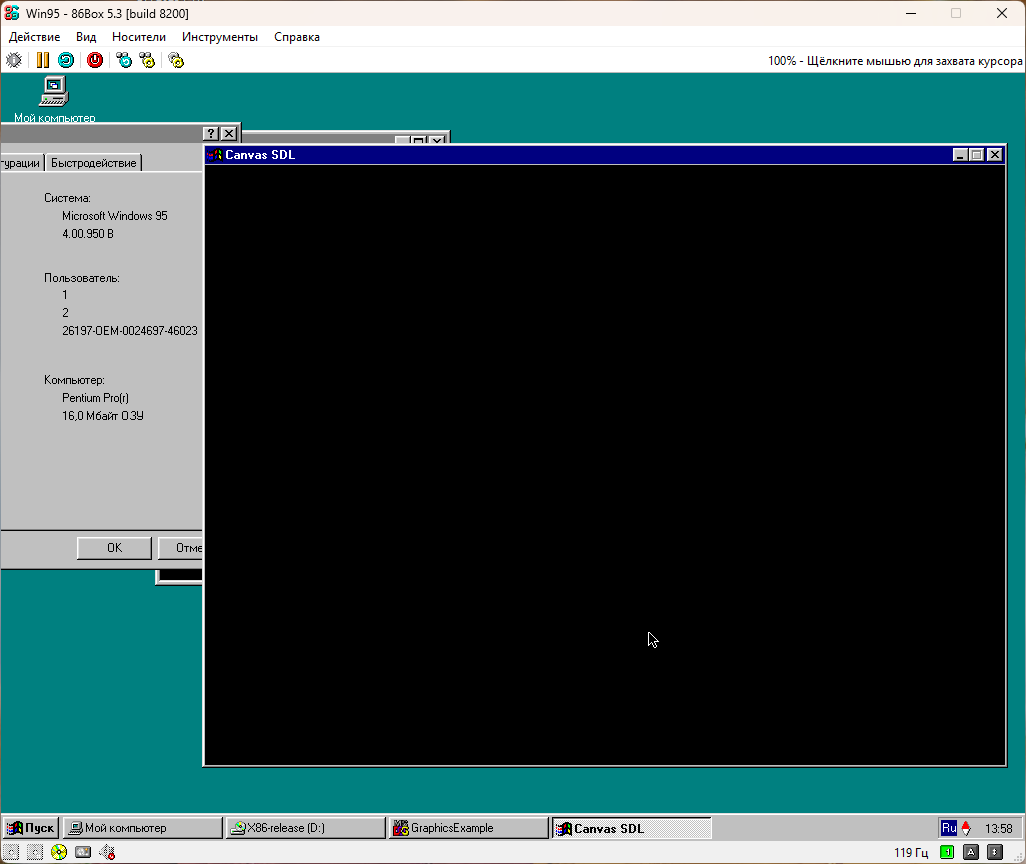Switch to X86-release (D:) taskbar button
Image resolution: width=1026 pixels, height=864 pixels.
[x=306, y=828]
